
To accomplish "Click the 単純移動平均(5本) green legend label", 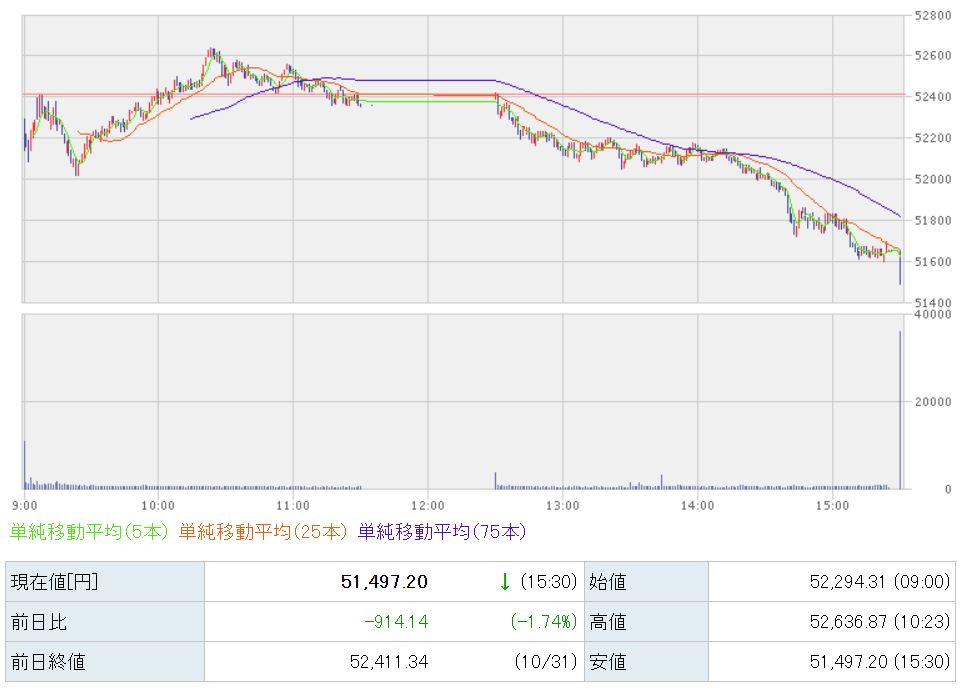I will tap(89, 532).
